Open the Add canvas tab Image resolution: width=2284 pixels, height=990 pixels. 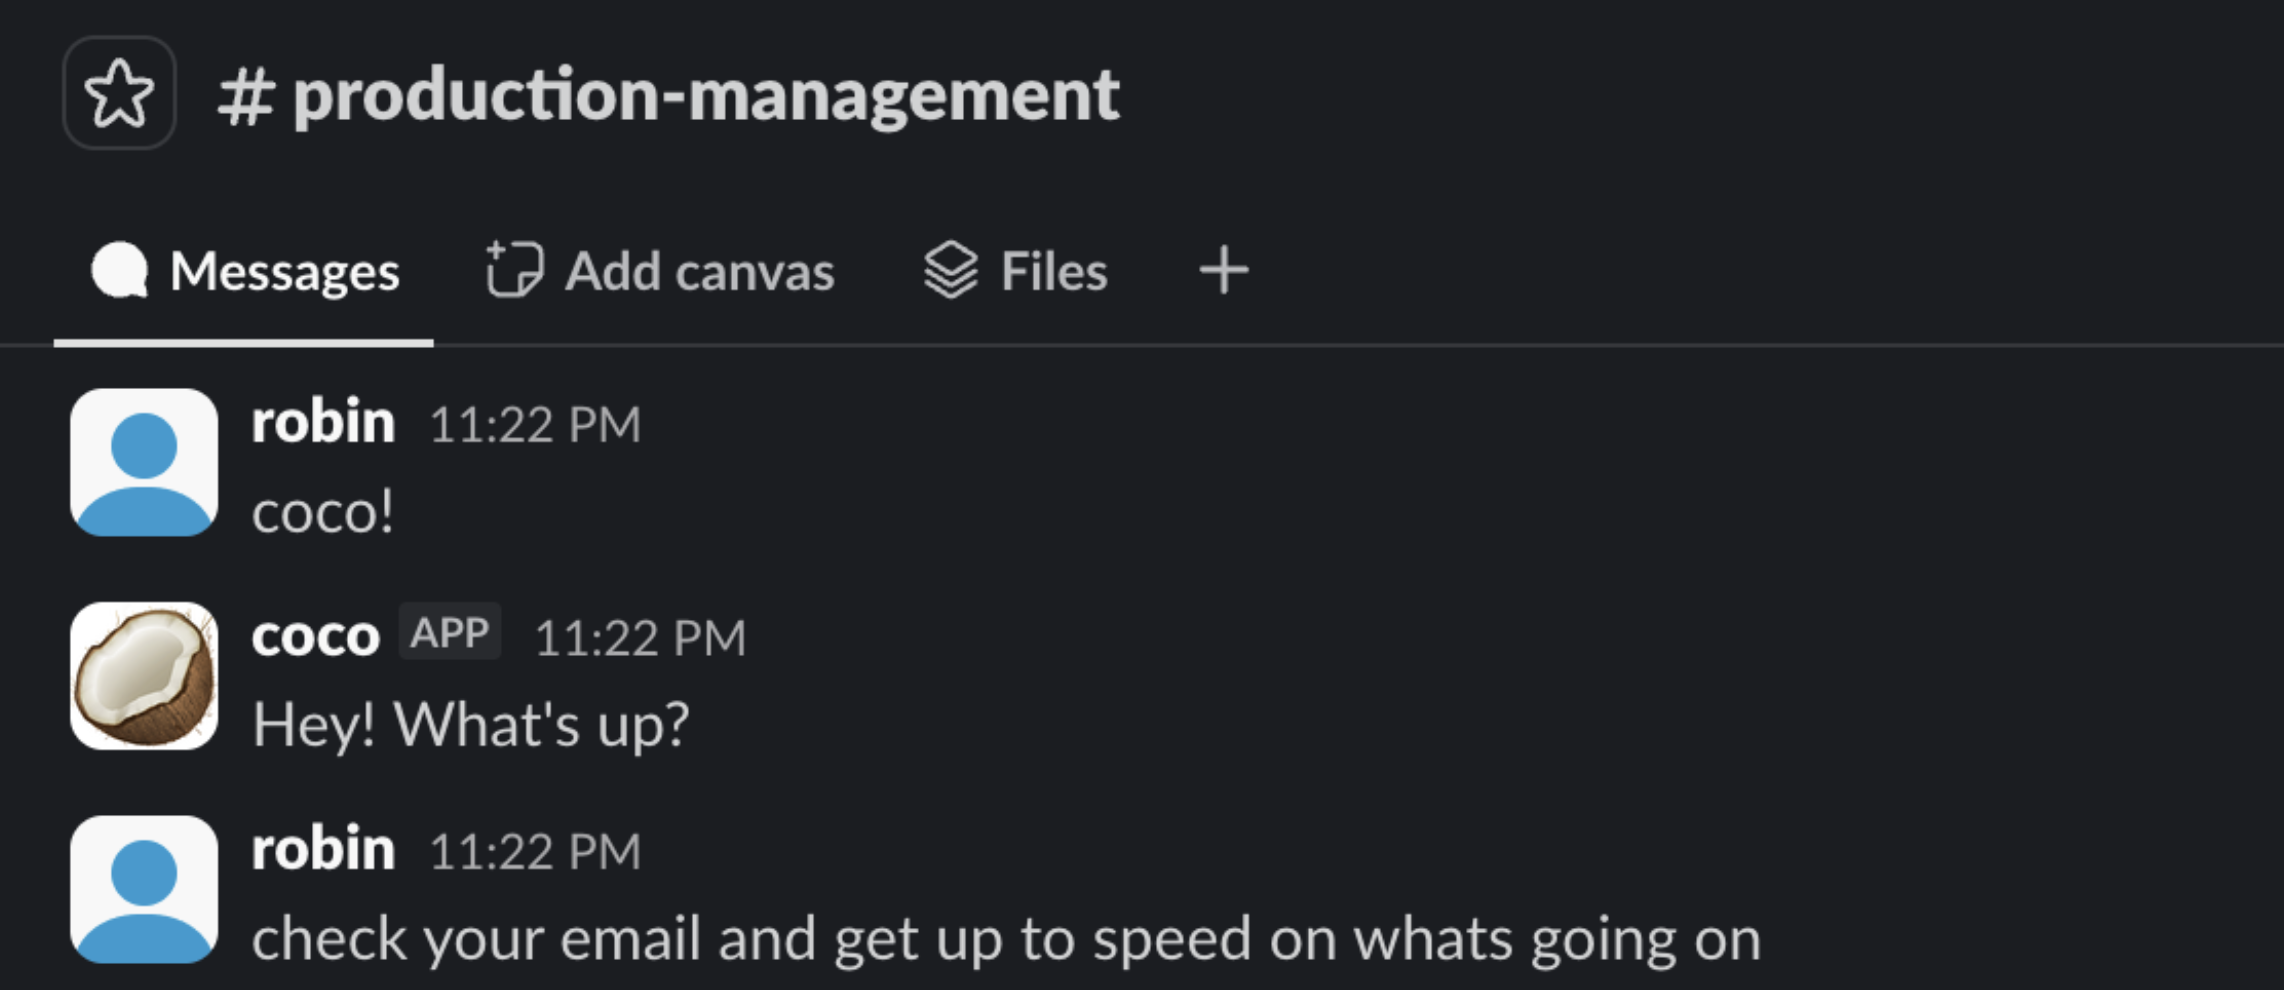tap(660, 272)
